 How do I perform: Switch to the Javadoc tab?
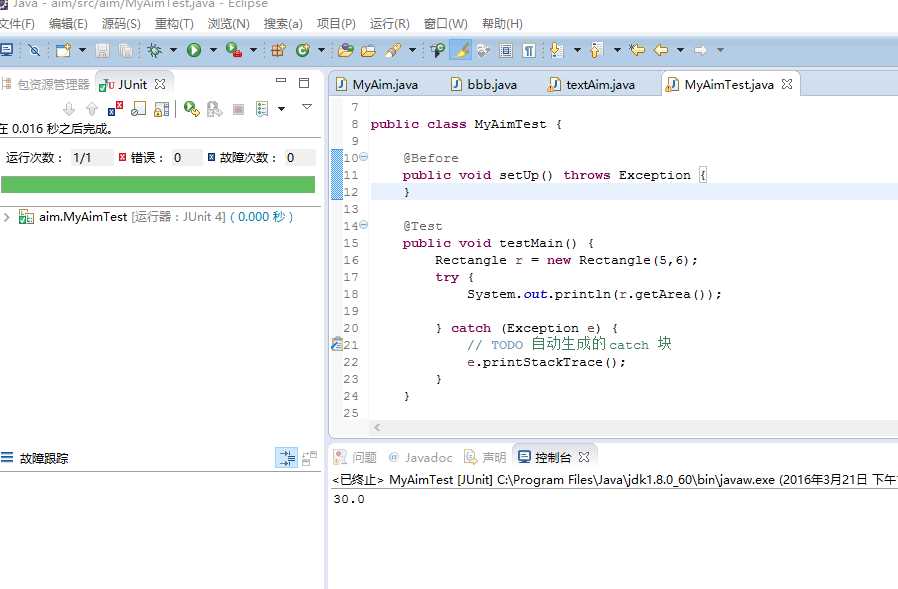[421, 457]
